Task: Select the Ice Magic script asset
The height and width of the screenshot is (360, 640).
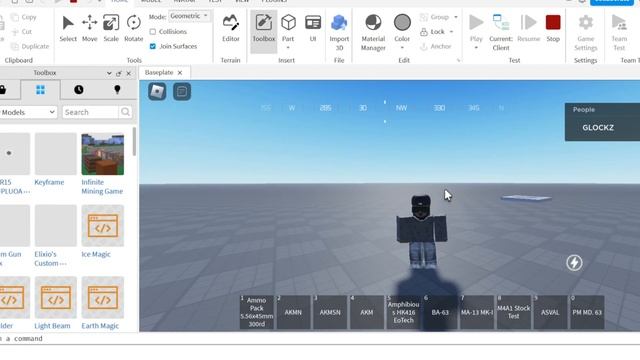Action: pyautogui.click(x=102, y=232)
